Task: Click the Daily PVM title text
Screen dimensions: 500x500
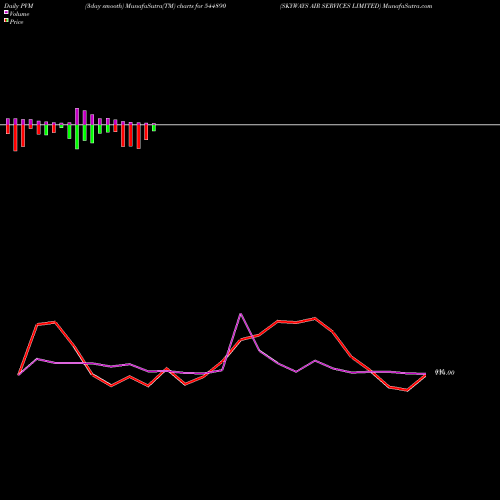Action: [x=19, y=6]
